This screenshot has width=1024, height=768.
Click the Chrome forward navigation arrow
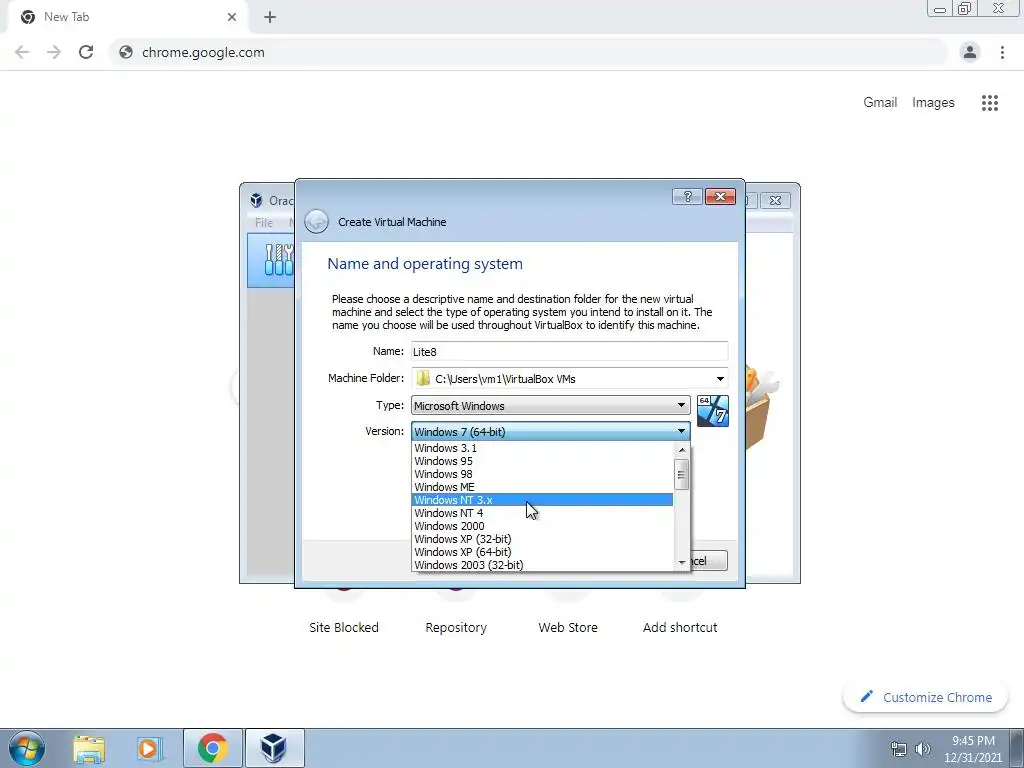(54, 52)
